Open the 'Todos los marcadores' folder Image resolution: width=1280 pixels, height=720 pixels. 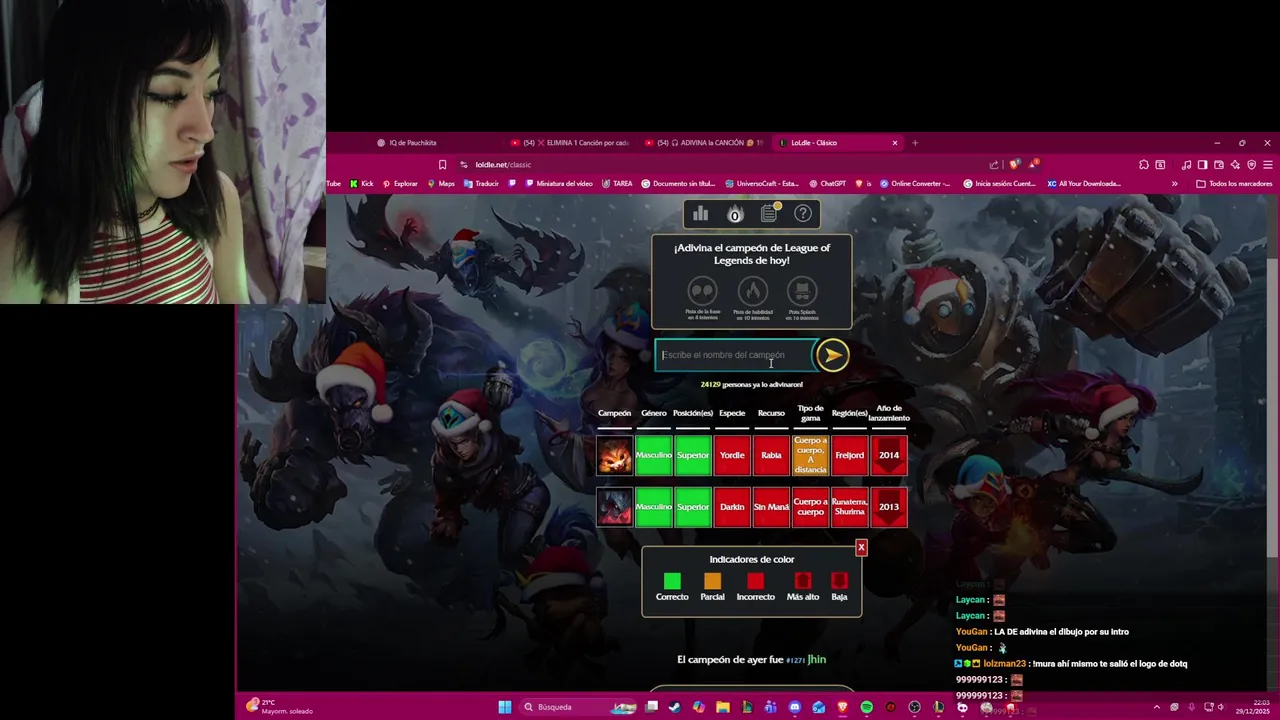1235,184
